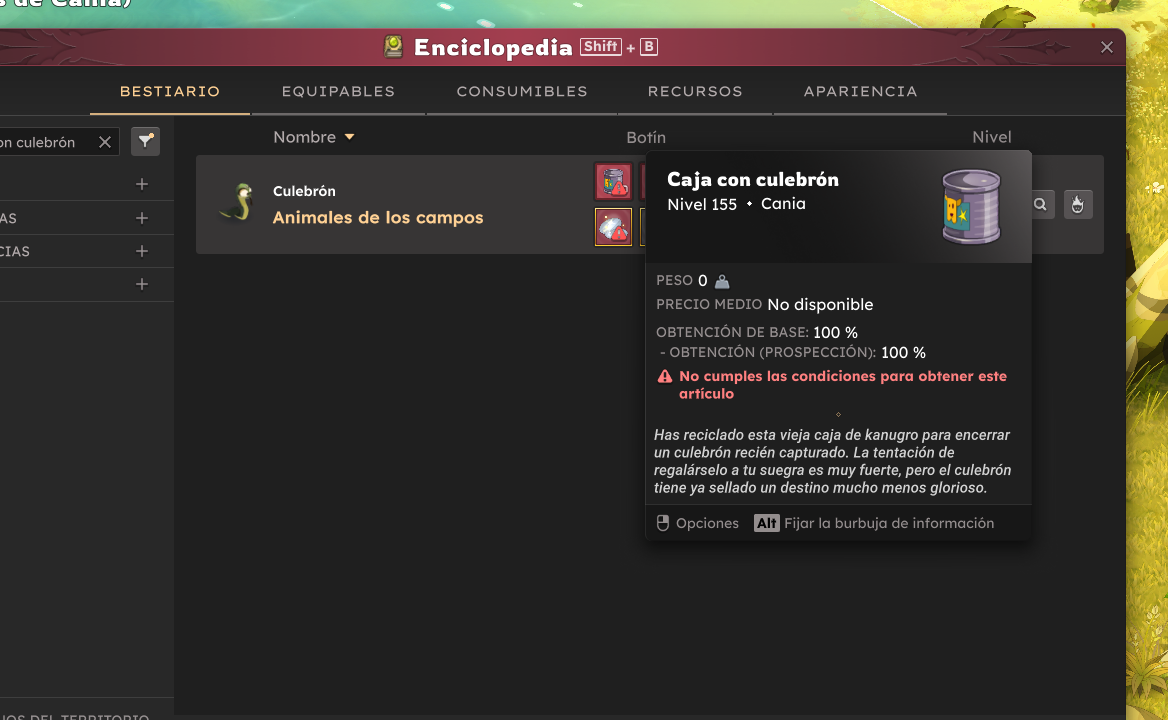Click the Enciclopedia book icon in title

393,47
